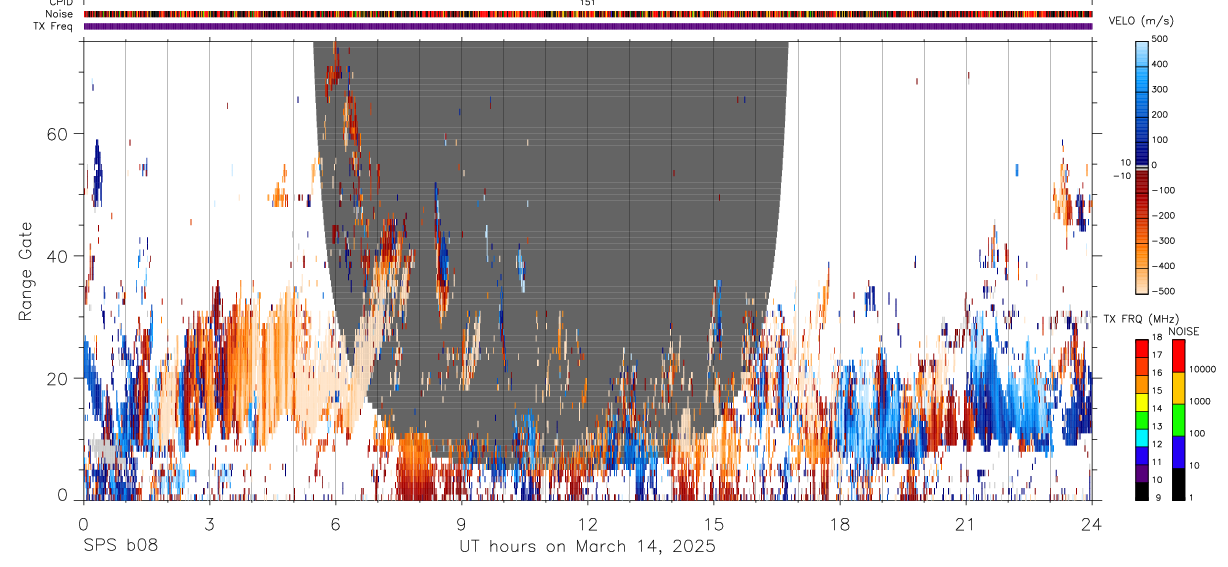Click the 300 label on velocity colorbar

click(x=1161, y=89)
